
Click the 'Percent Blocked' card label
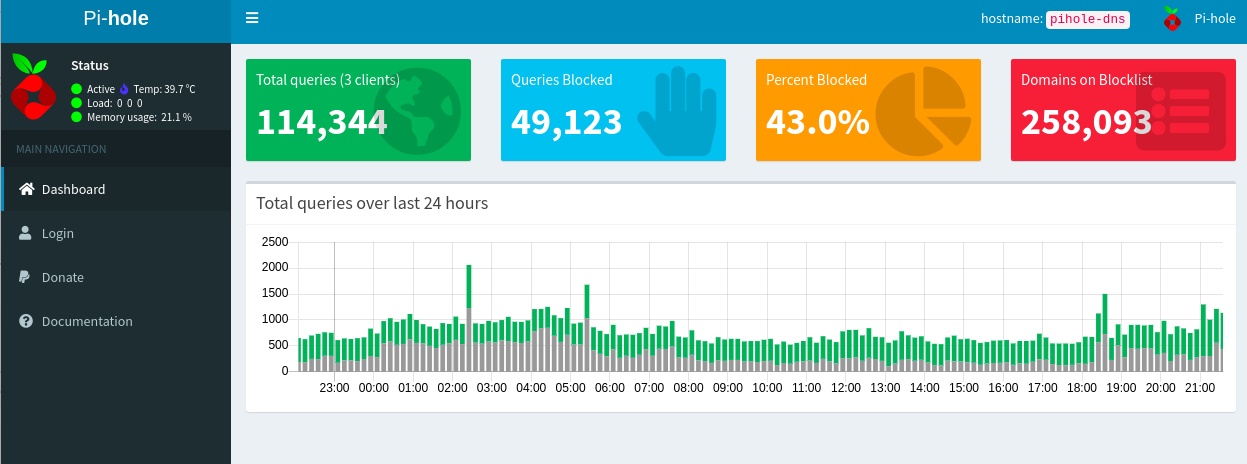(816, 80)
